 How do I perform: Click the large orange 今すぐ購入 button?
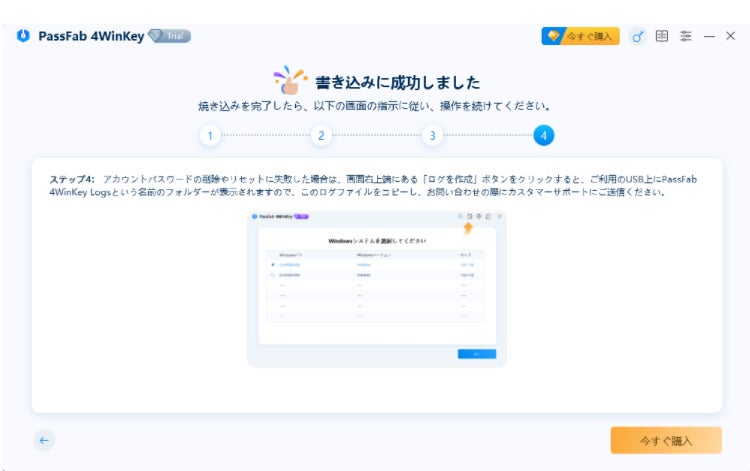666,440
